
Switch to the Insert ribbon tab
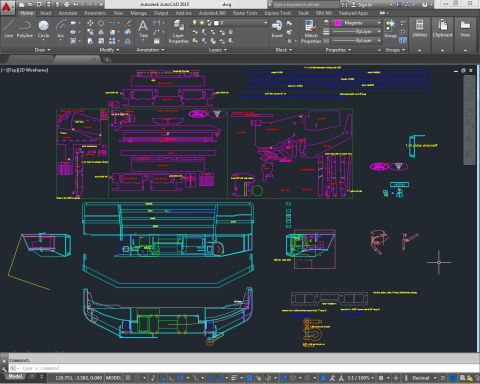click(x=46, y=13)
